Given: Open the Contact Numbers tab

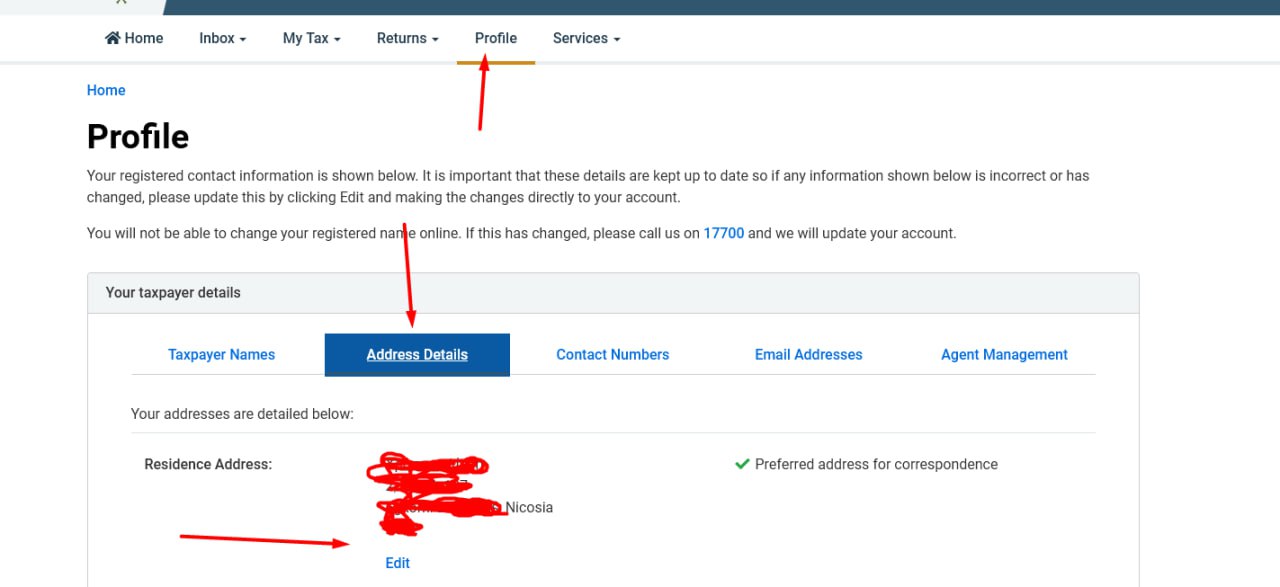Looking at the screenshot, I should point(612,354).
